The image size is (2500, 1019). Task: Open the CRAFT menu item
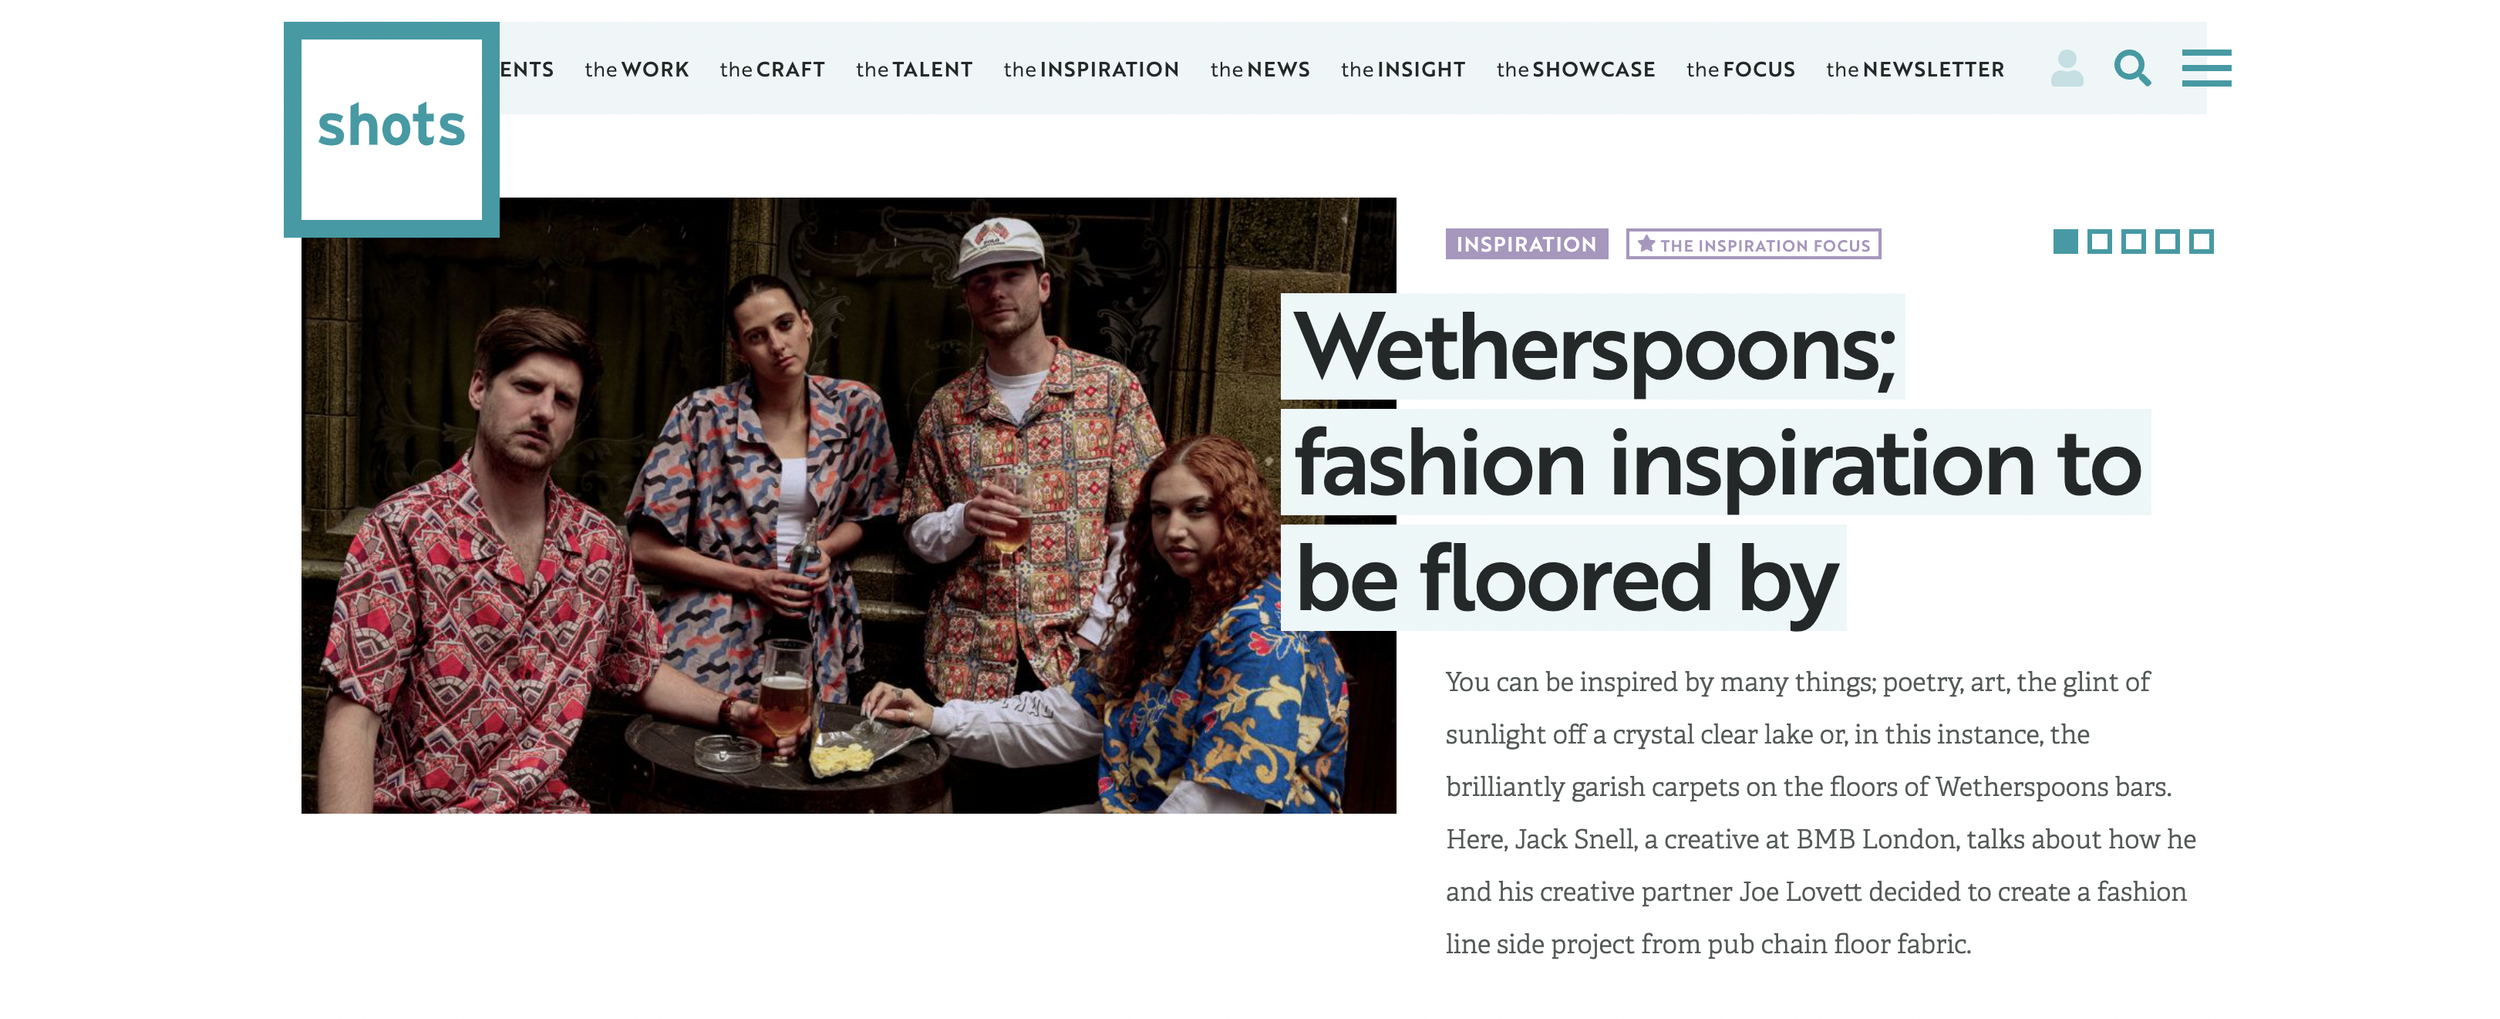772,69
